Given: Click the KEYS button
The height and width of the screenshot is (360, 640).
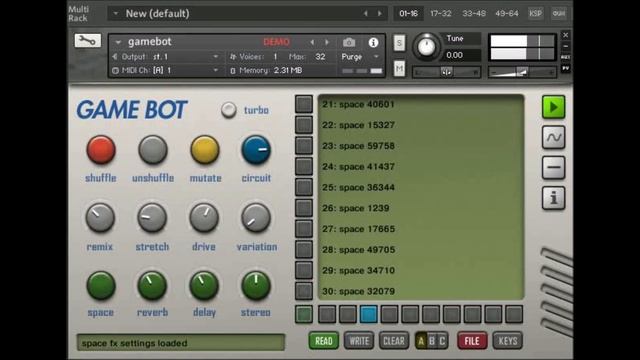Looking at the screenshot, I should [508, 341].
